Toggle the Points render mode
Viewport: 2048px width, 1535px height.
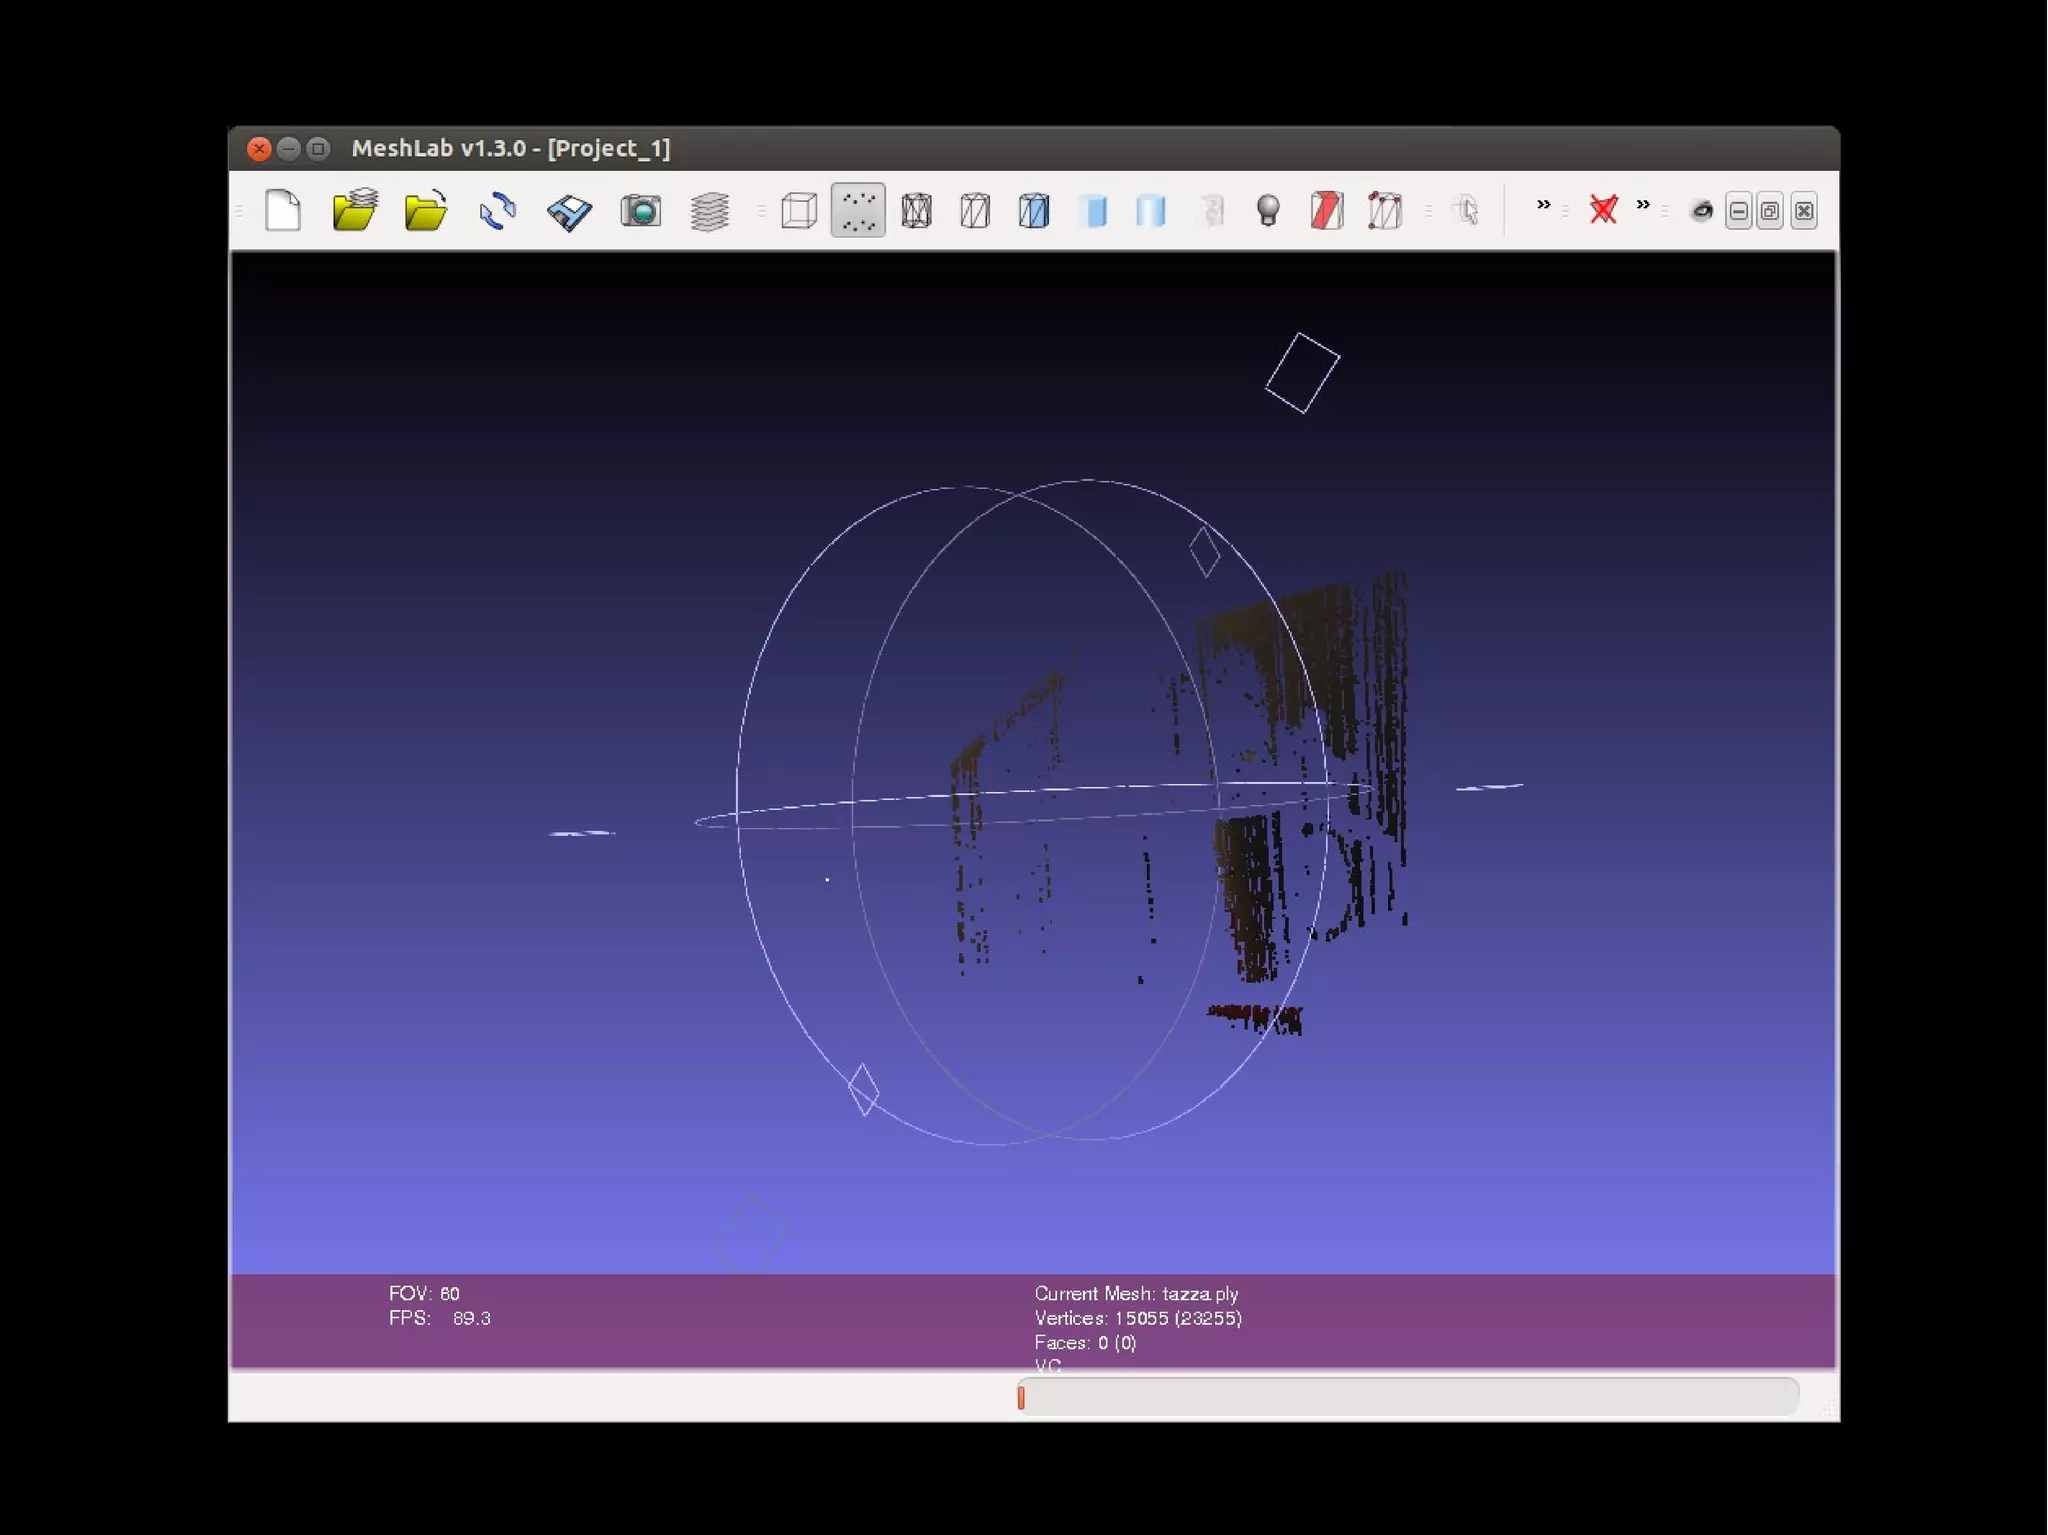tap(858, 211)
